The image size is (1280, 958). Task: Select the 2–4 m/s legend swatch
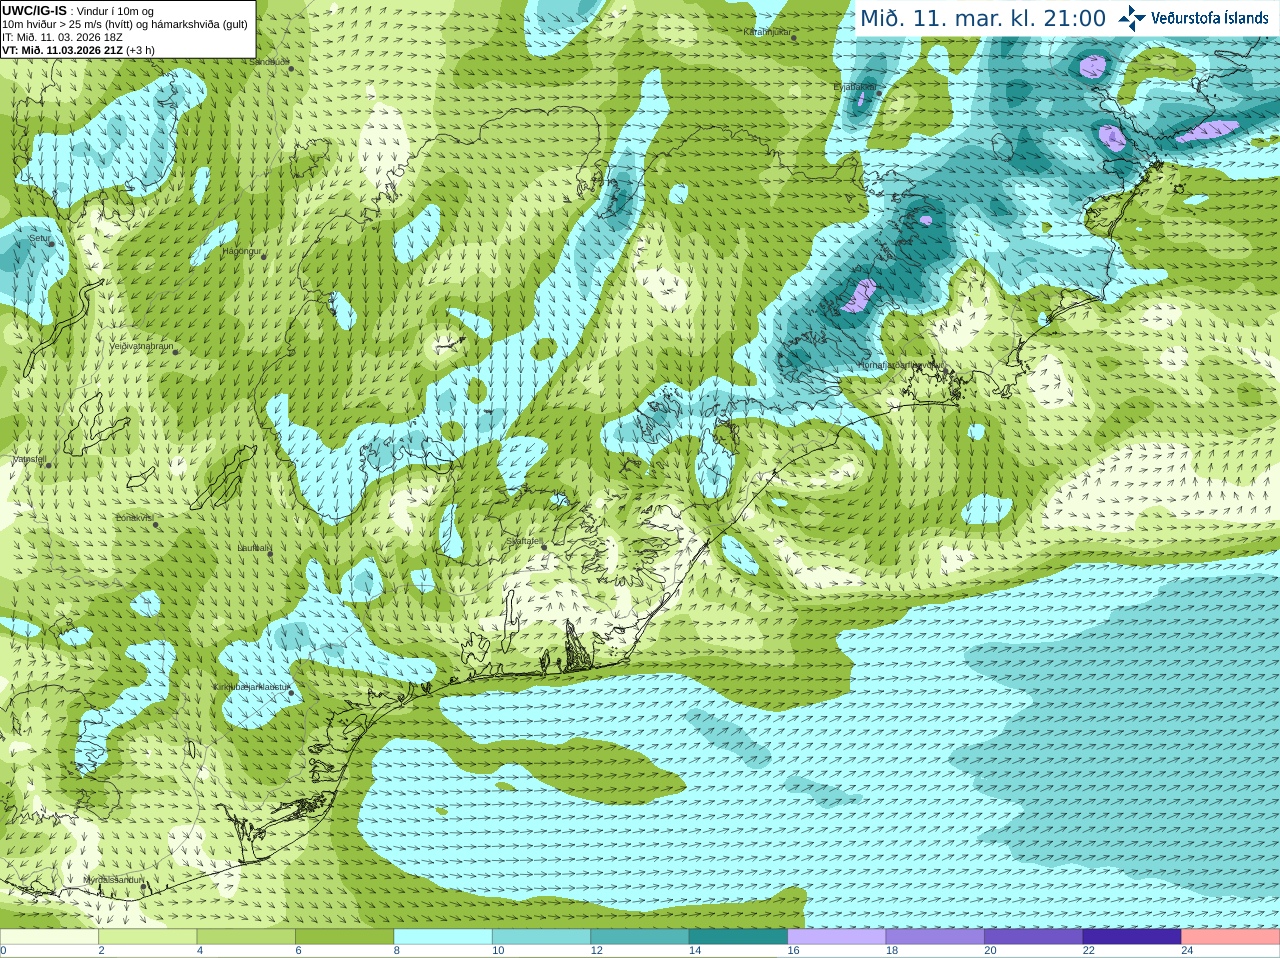click(x=147, y=937)
